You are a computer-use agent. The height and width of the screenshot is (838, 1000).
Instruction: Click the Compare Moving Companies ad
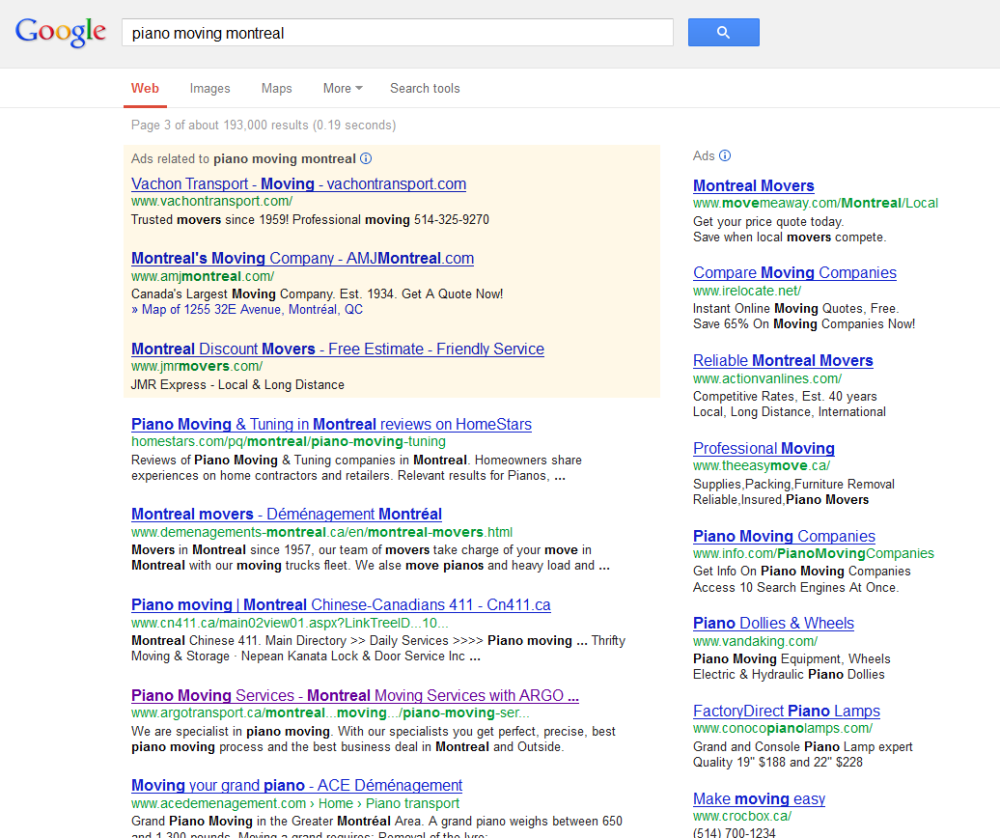click(x=794, y=273)
